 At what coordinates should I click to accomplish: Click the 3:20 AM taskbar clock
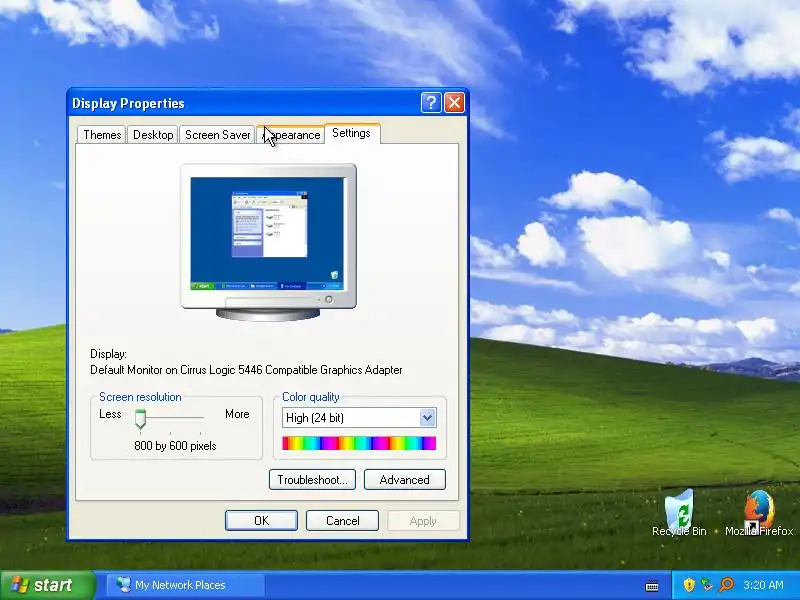tap(763, 585)
